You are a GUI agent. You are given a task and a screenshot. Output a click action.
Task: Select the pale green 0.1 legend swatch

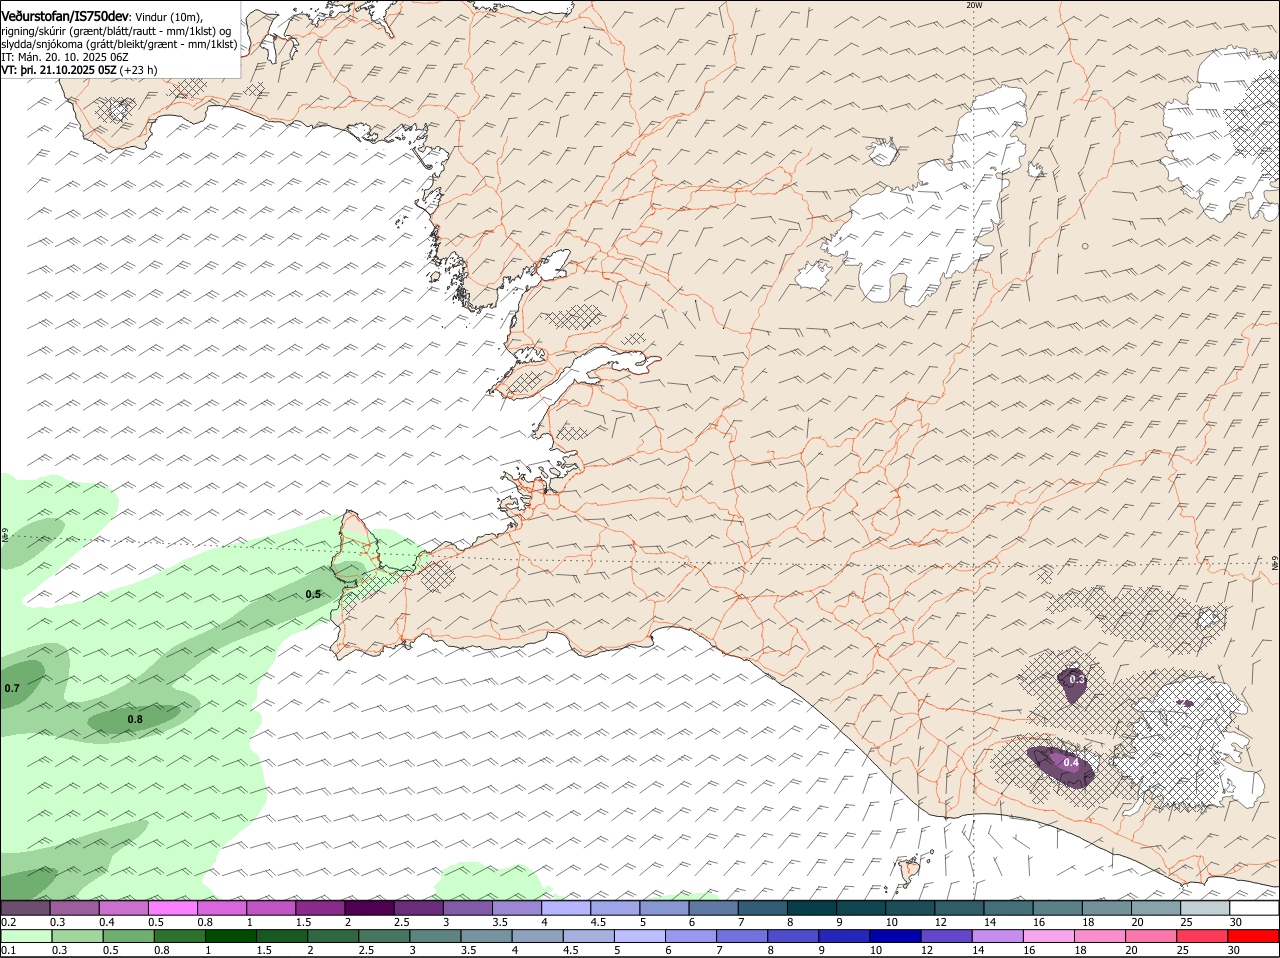(x=27, y=937)
